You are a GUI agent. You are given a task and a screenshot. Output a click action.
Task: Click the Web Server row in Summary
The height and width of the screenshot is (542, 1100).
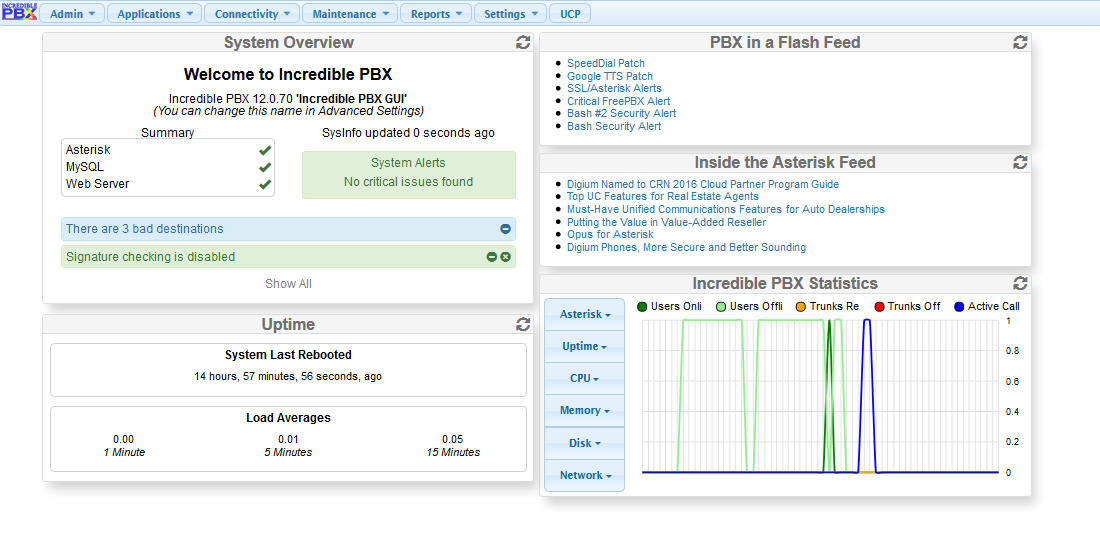[168, 184]
